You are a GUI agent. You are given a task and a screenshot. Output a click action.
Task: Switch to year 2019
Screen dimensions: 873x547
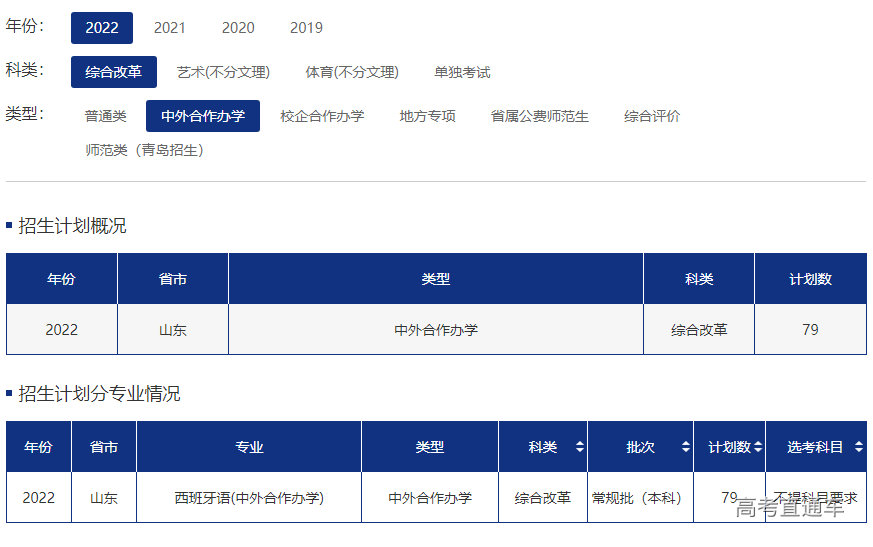306,28
